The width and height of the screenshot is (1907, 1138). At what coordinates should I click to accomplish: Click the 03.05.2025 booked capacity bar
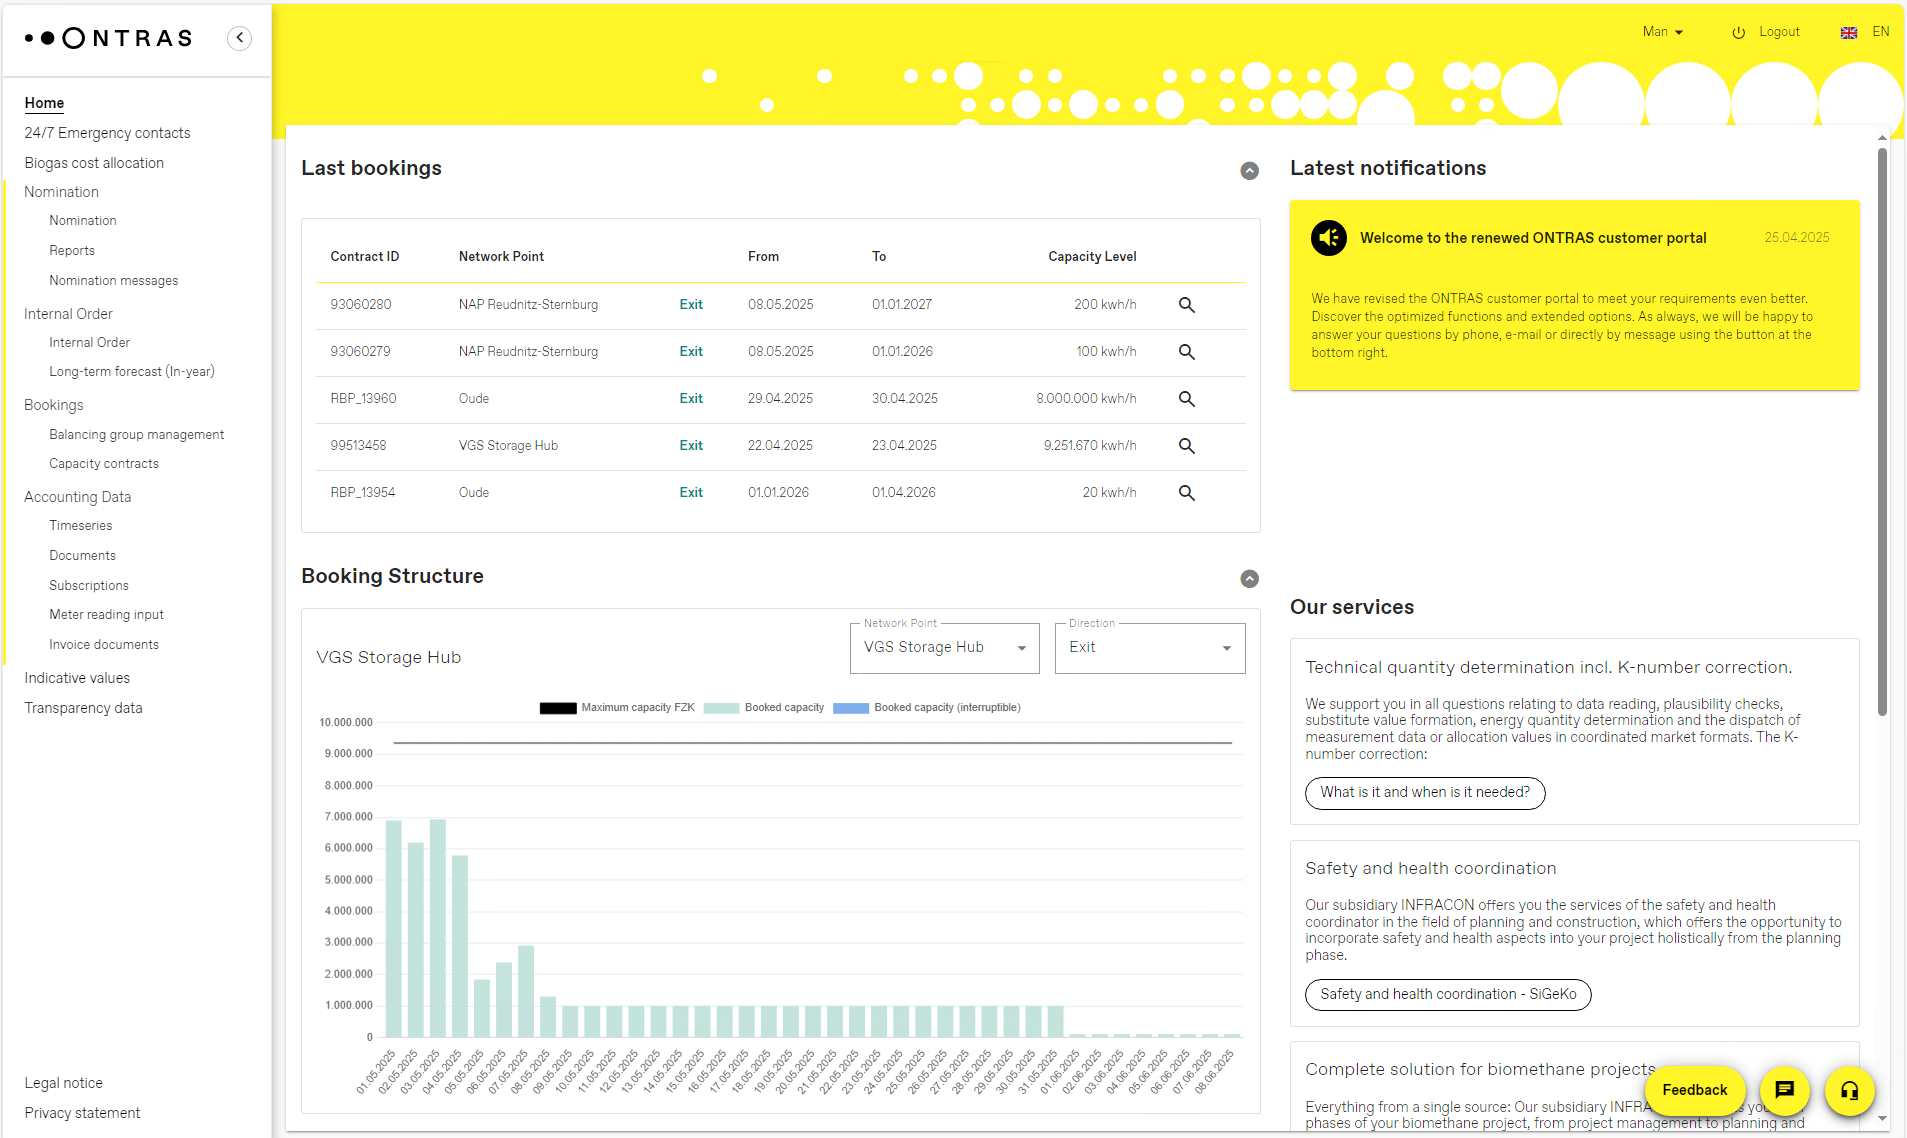(437, 927)
